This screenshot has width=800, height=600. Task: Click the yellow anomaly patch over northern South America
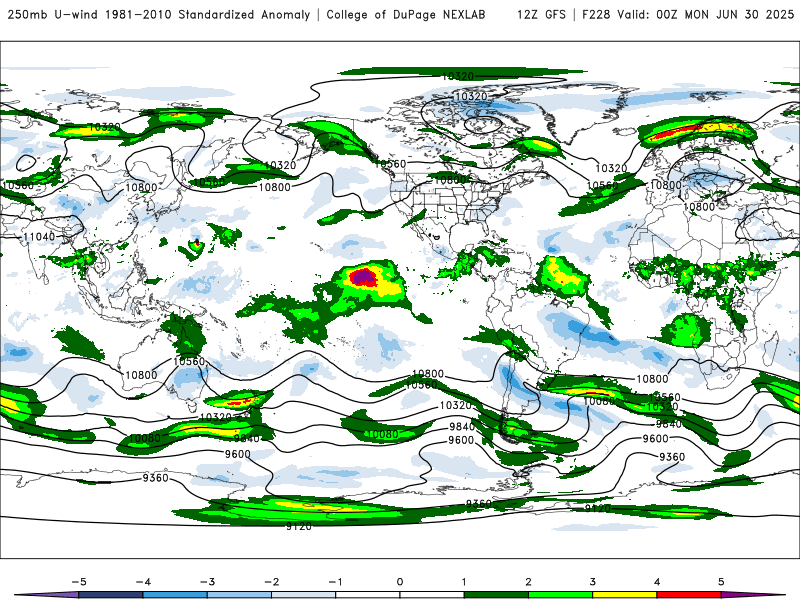pyautogui.click(x=561, y=276)
